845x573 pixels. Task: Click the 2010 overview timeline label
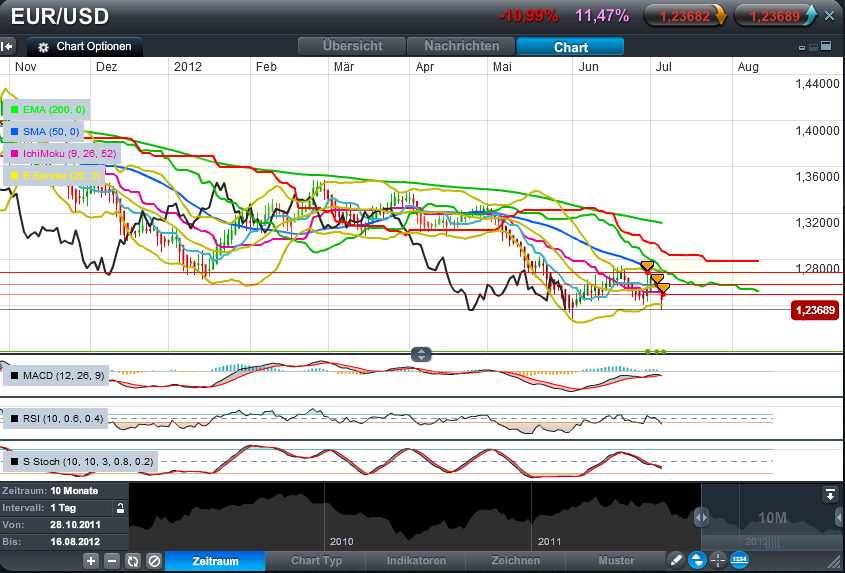(341, 542)
